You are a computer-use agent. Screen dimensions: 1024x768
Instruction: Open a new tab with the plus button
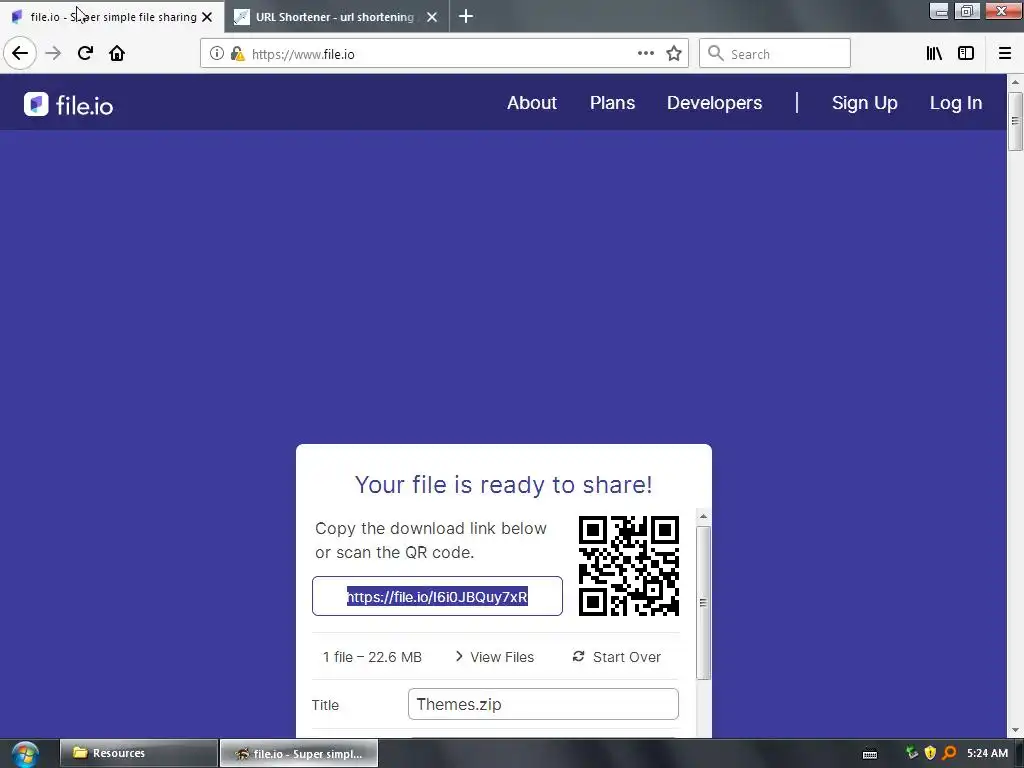click(466, 17)
